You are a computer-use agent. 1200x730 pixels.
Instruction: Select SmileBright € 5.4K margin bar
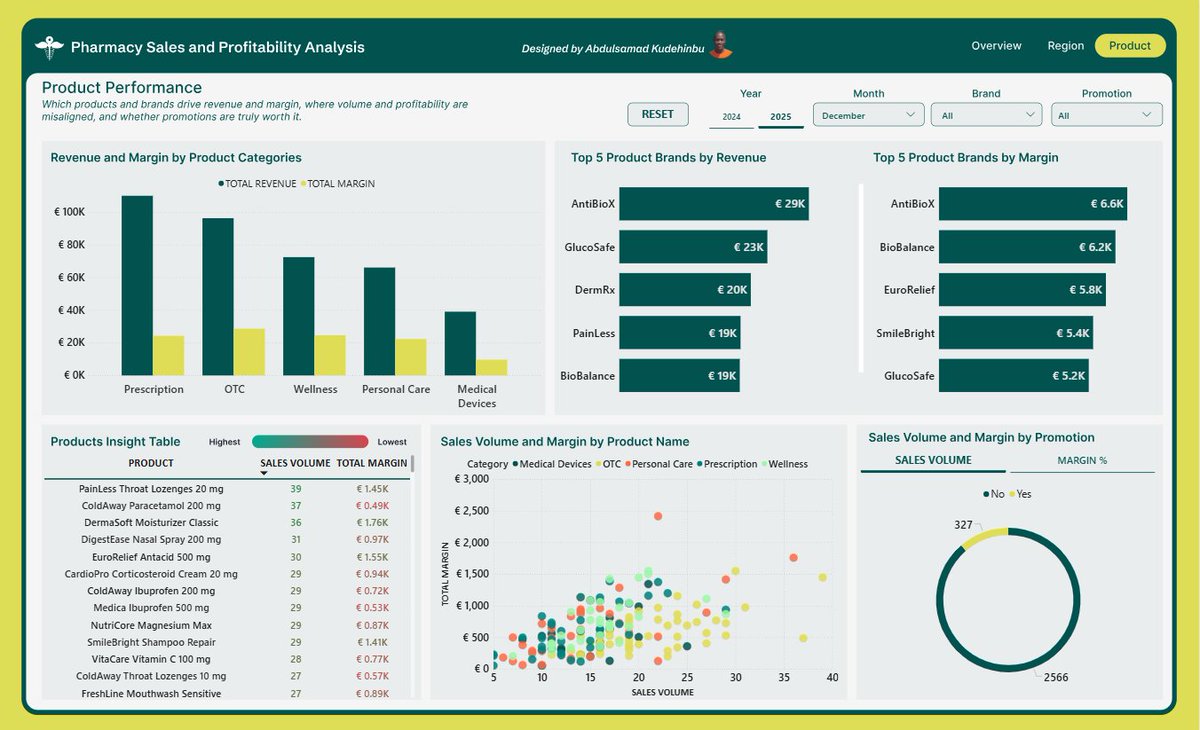[x=1016, y=333]
